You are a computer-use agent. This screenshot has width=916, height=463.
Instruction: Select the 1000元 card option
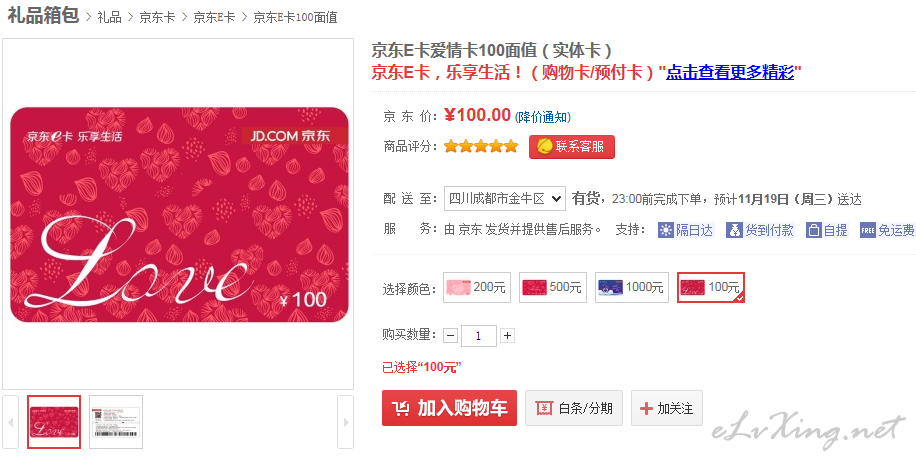[x=632, y=288]
